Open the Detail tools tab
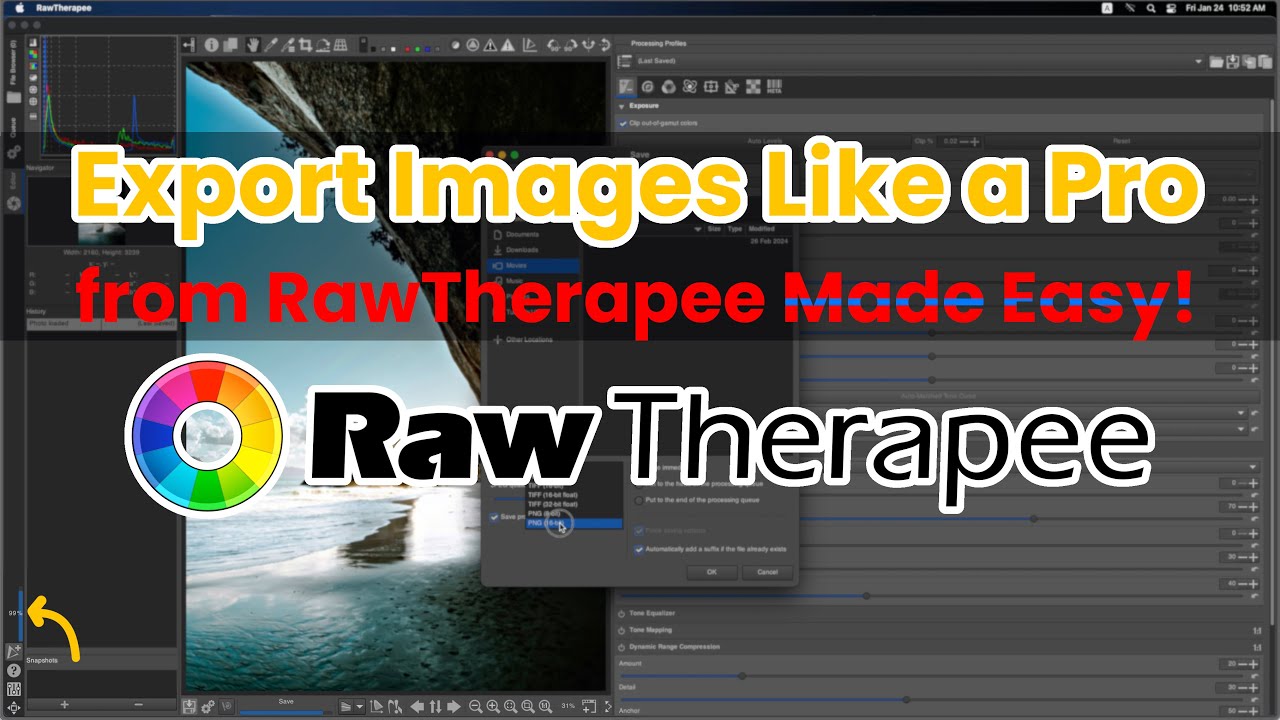This screenshot has height=720, width=1280. tap(648, 87)
